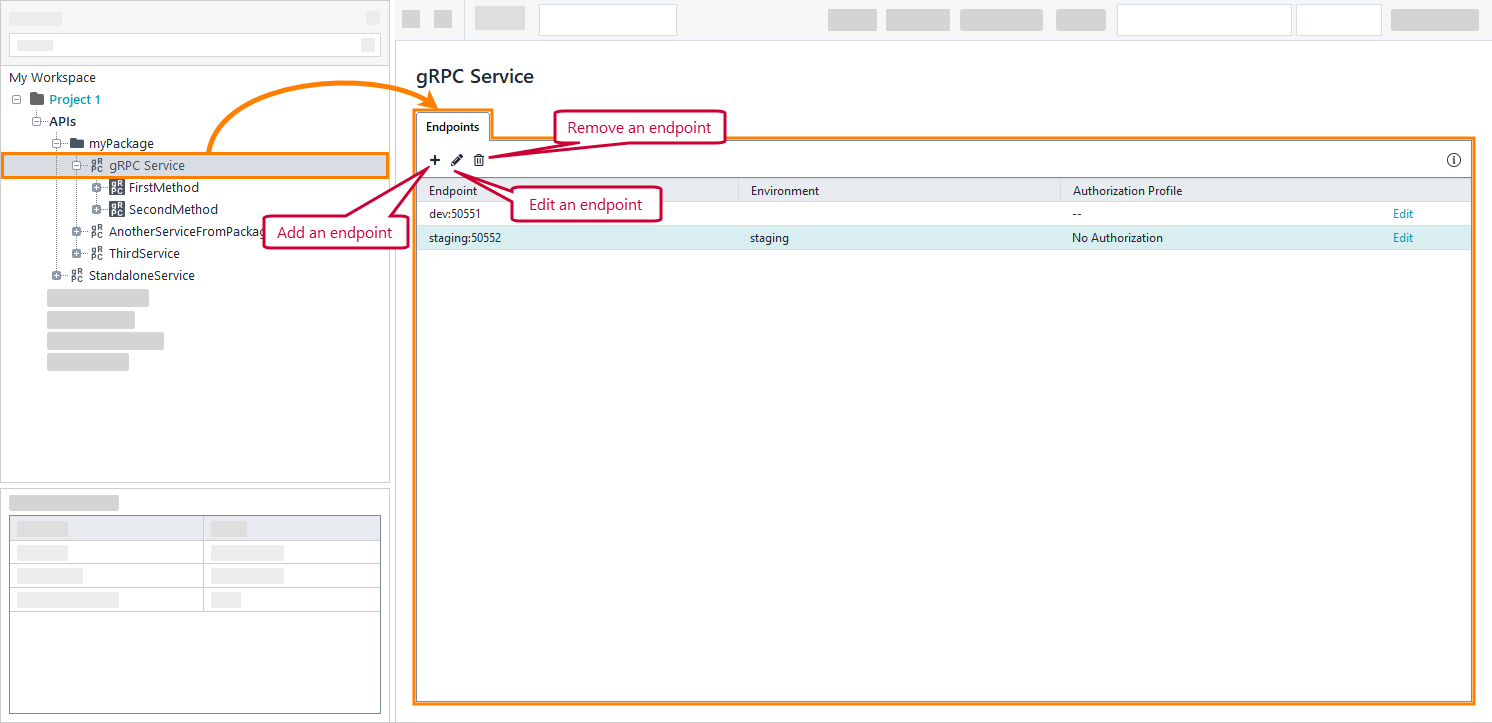Remove an endpoint via the trash icon
This screenshot has width=1492, height=723.
(x=478, y=160)
